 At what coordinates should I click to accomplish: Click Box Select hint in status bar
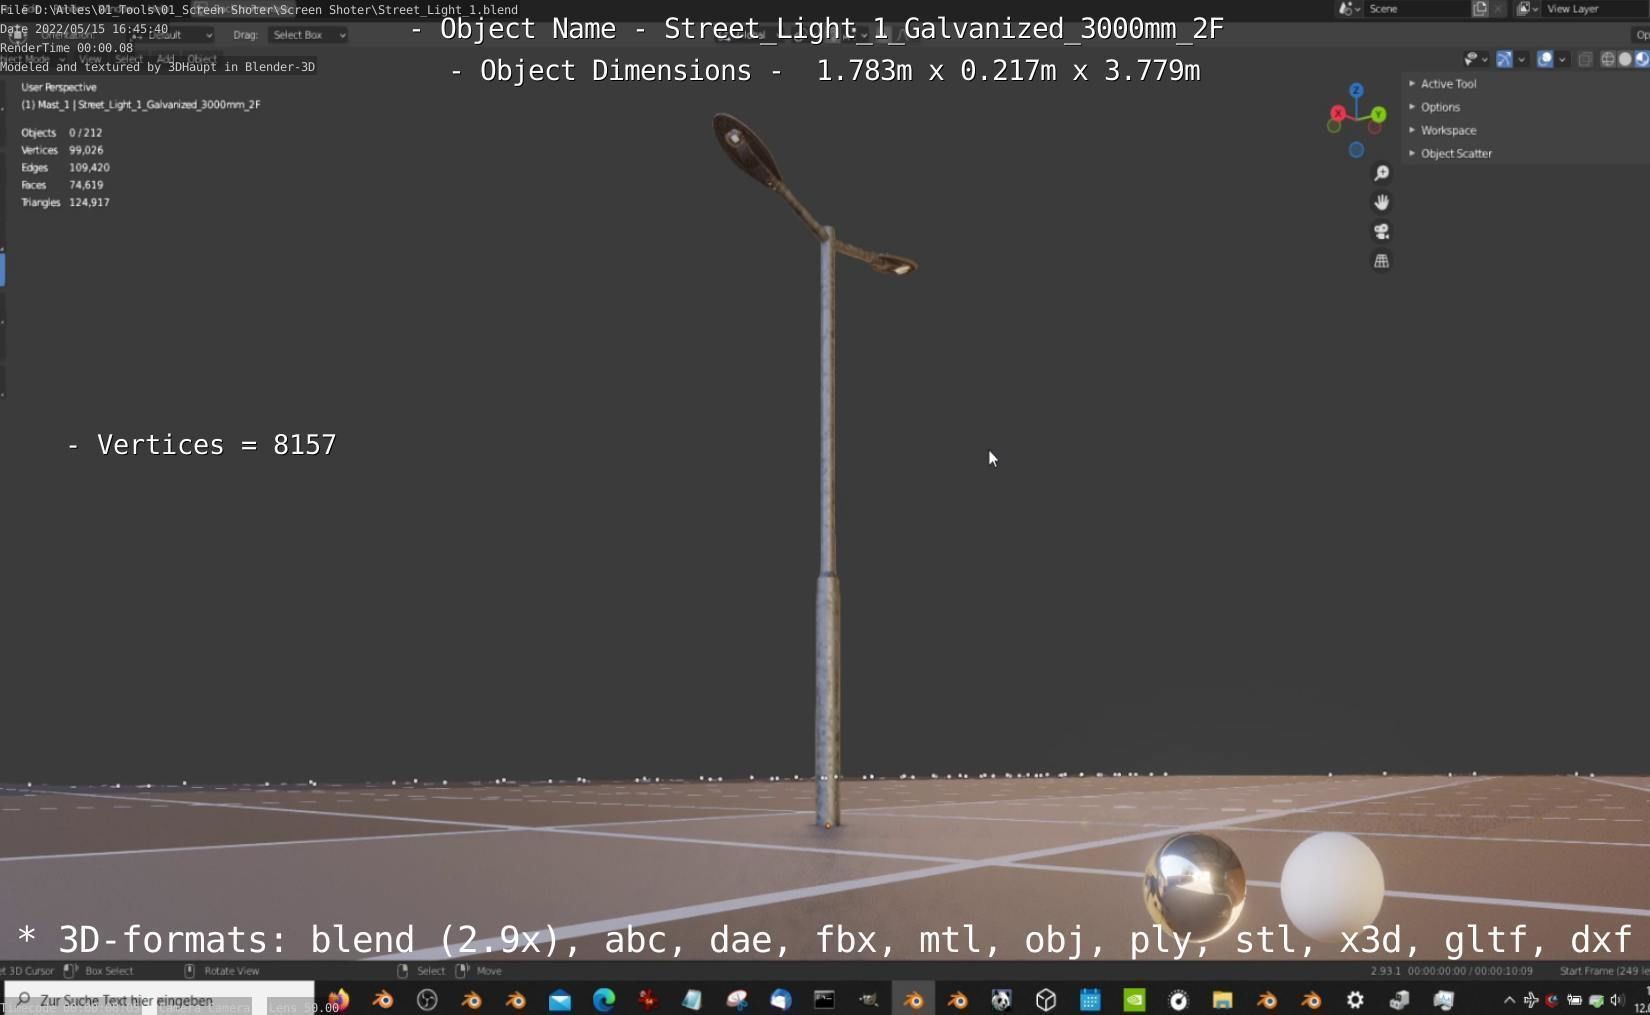(108, 971)
